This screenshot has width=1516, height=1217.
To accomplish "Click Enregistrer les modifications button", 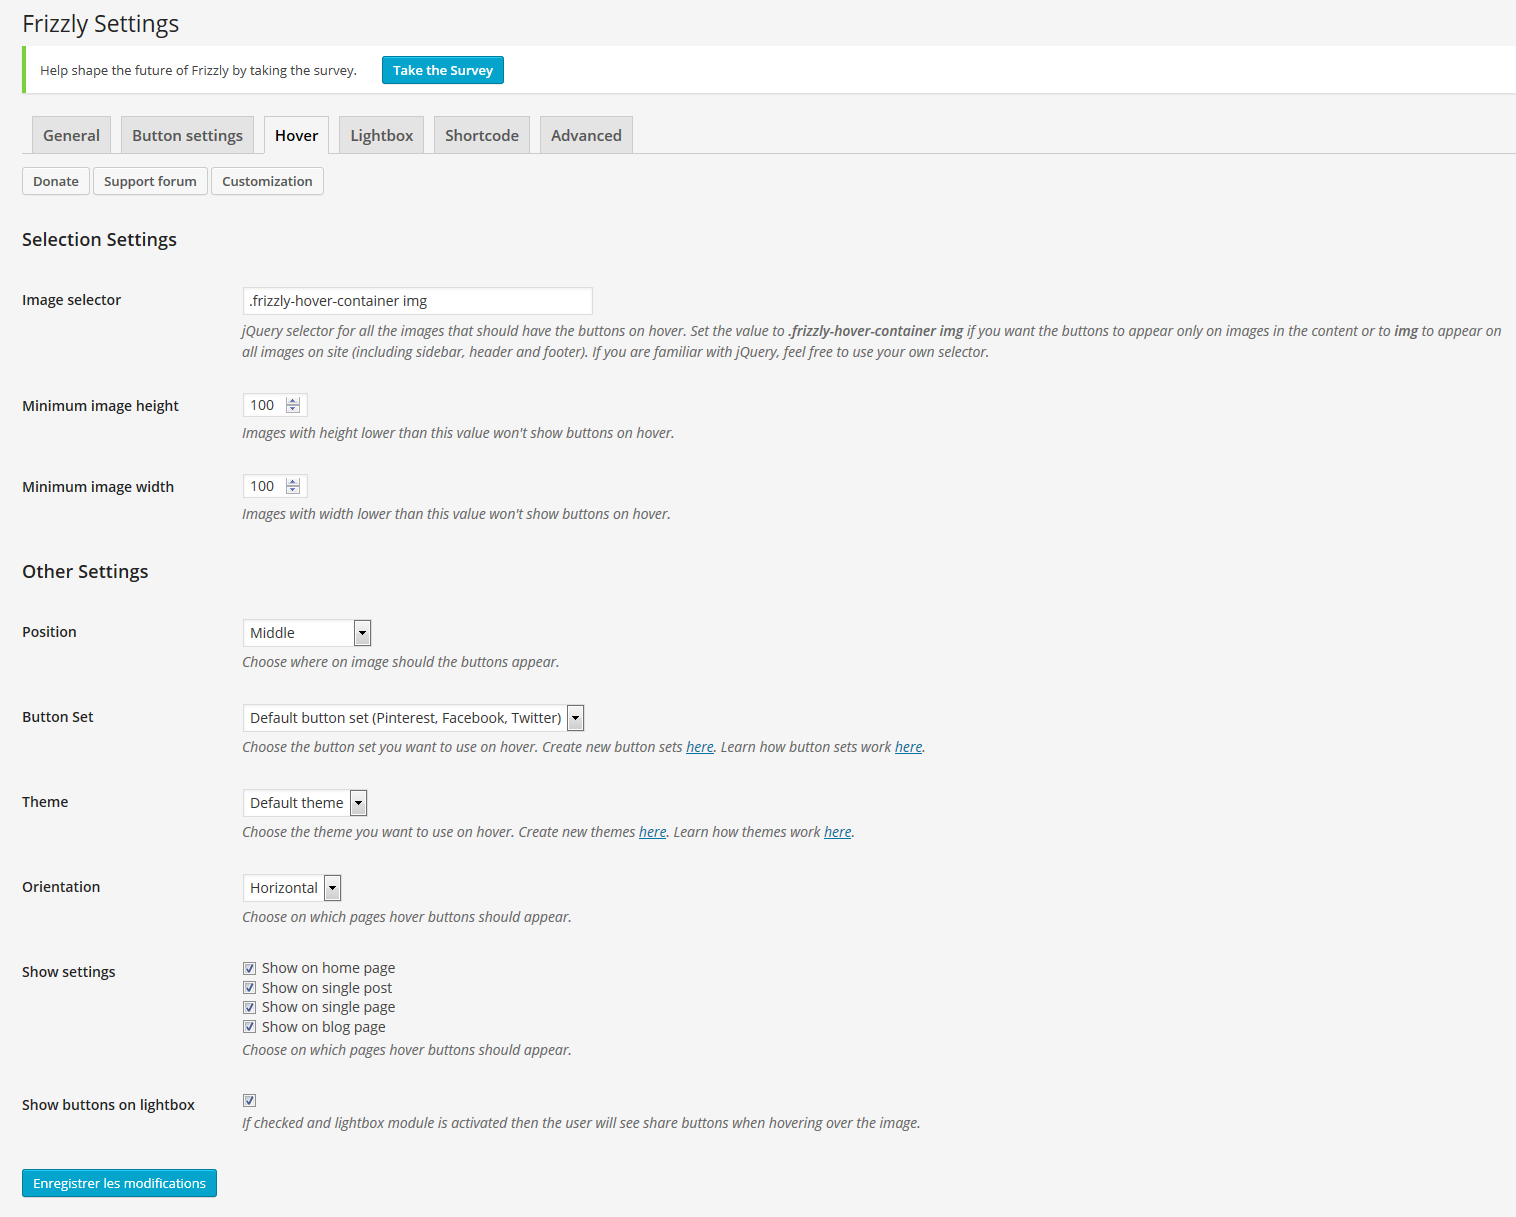I will click(119, 1183).
